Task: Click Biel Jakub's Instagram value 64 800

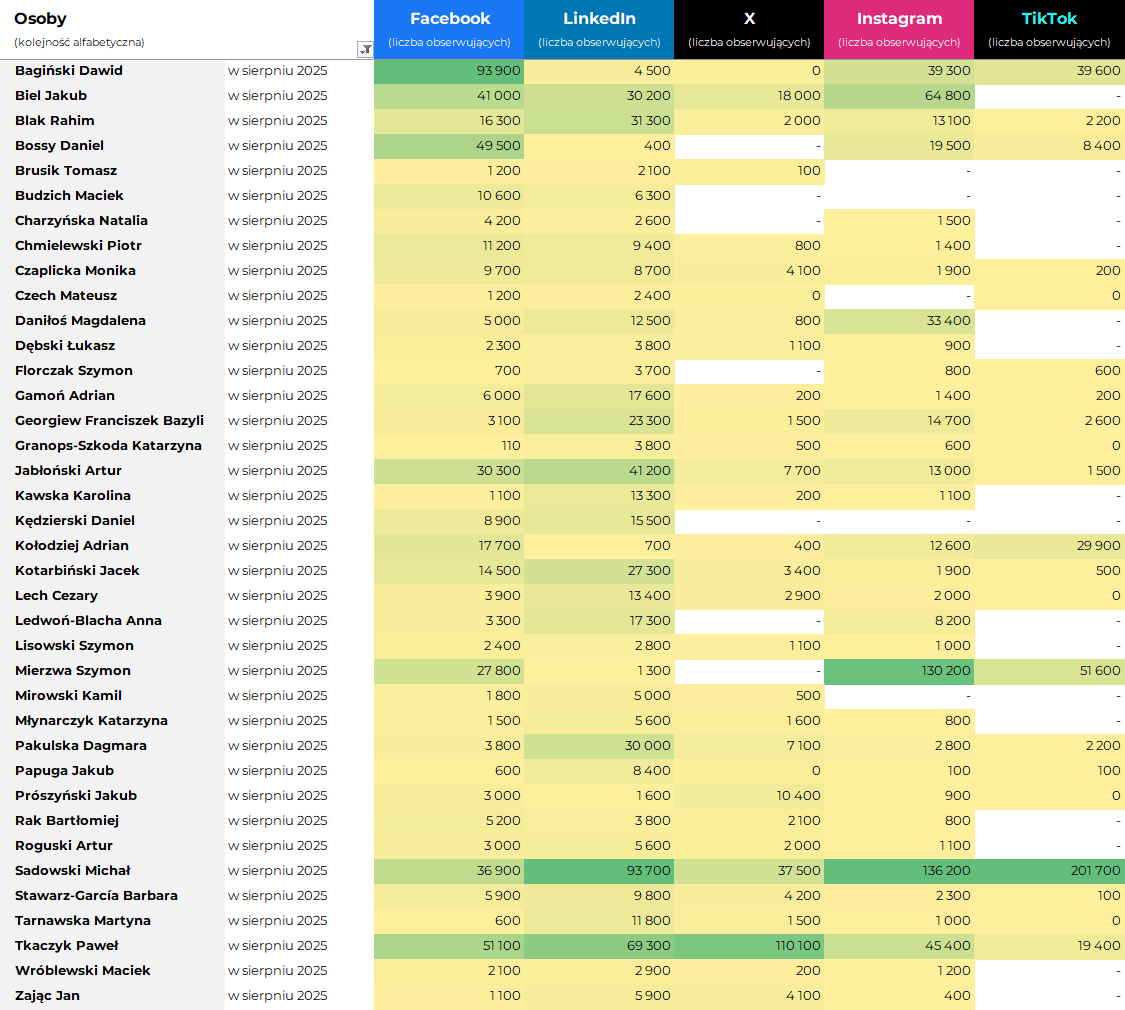Action: coord(944,96)
